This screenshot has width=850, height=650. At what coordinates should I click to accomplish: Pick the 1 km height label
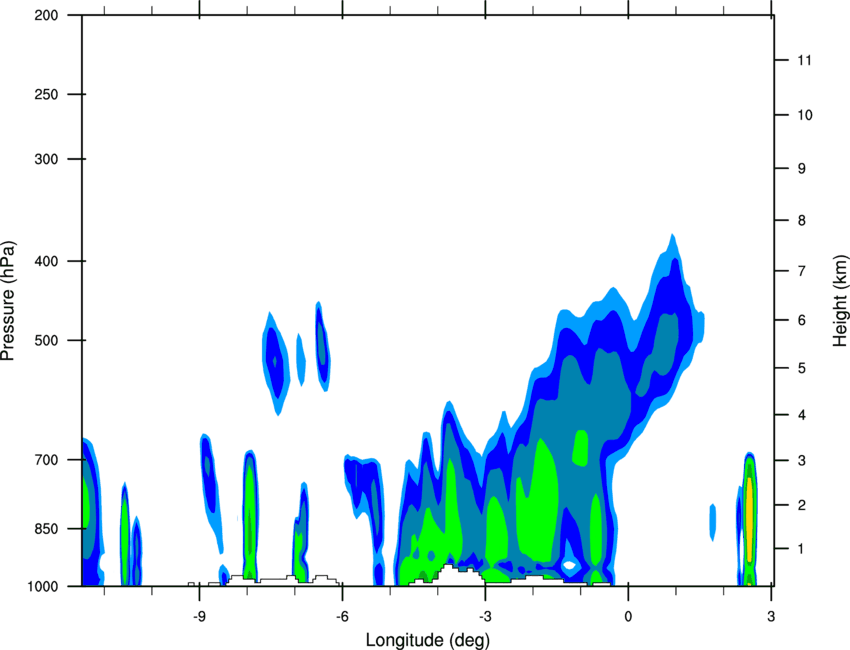pos(802,549)
